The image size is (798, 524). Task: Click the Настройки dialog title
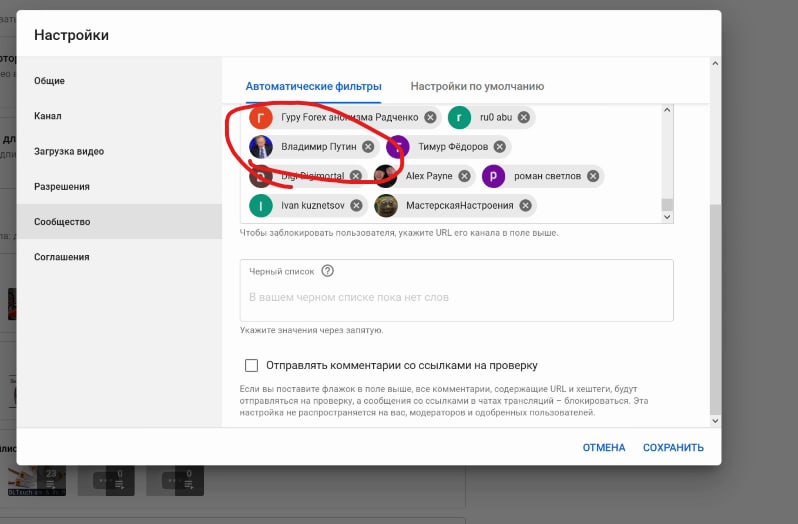click(x=71, y=35)
